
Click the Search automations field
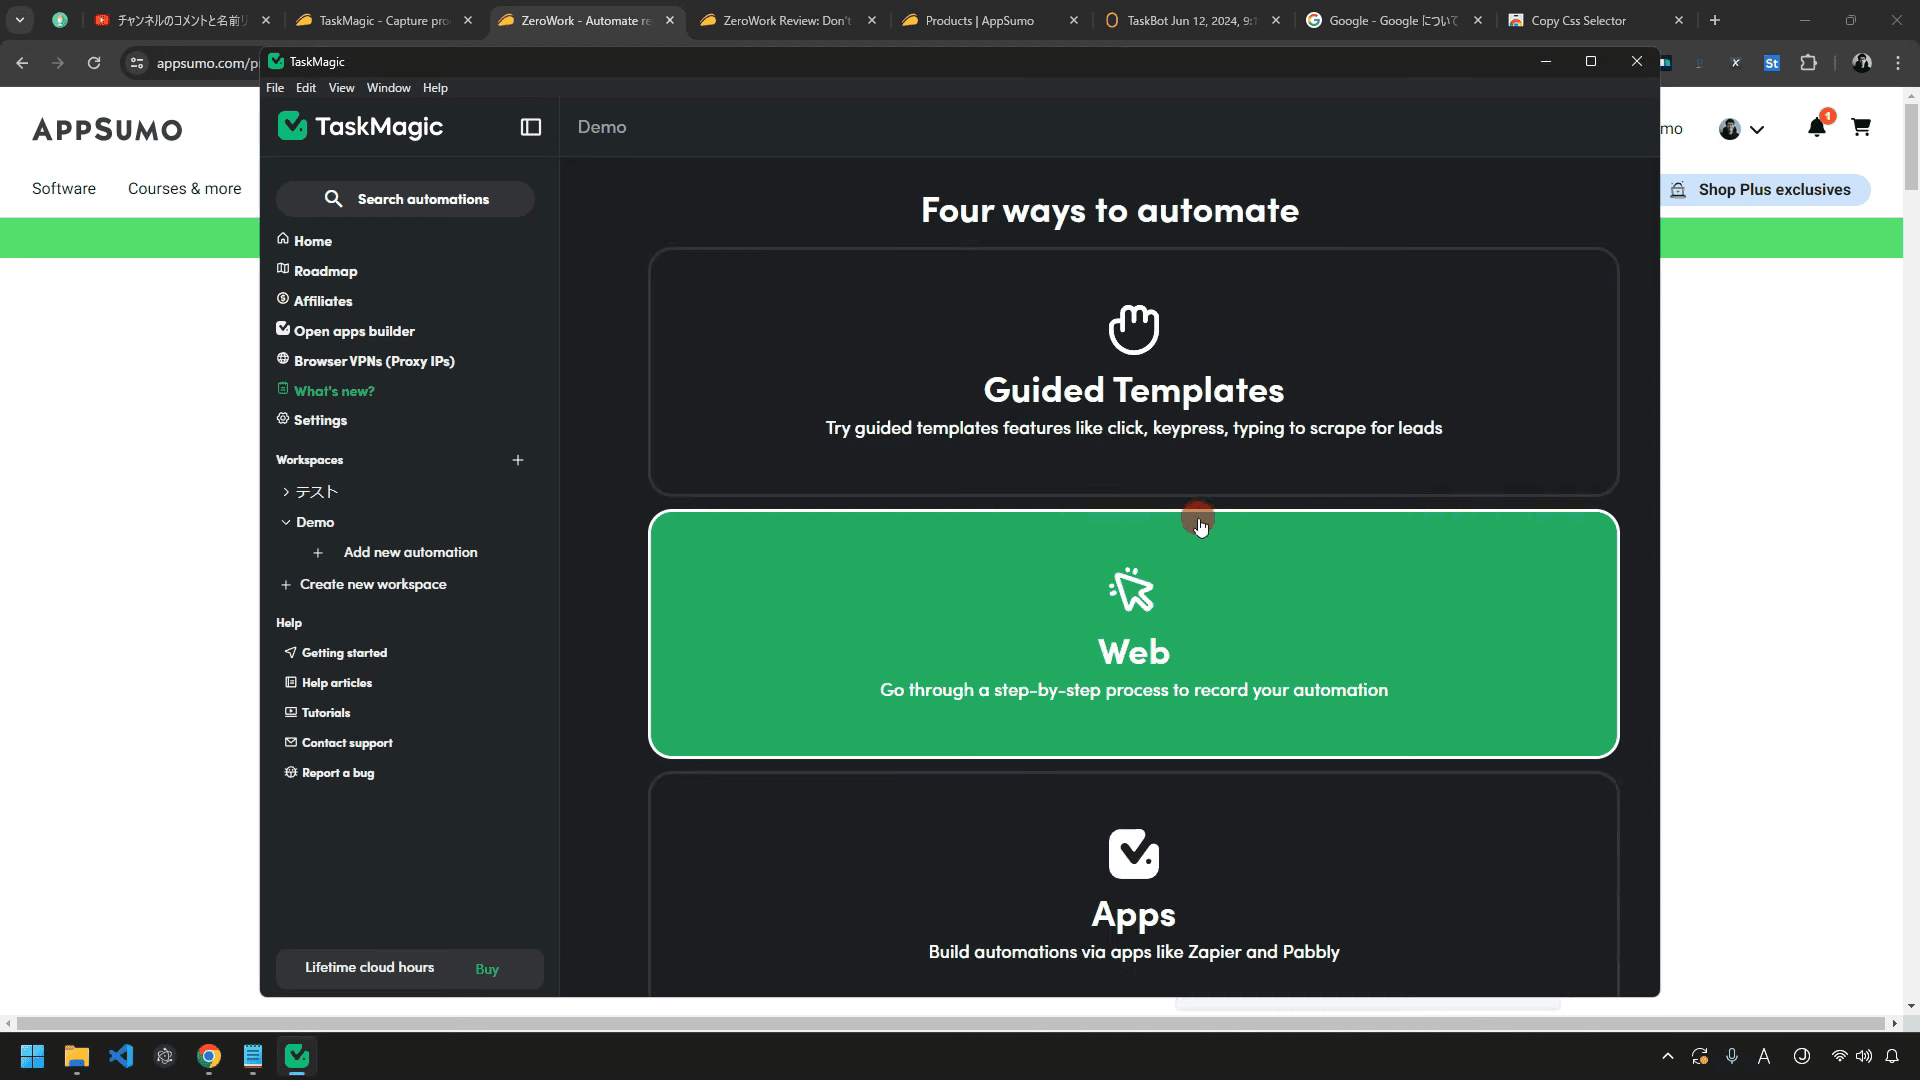pos(405,199)
